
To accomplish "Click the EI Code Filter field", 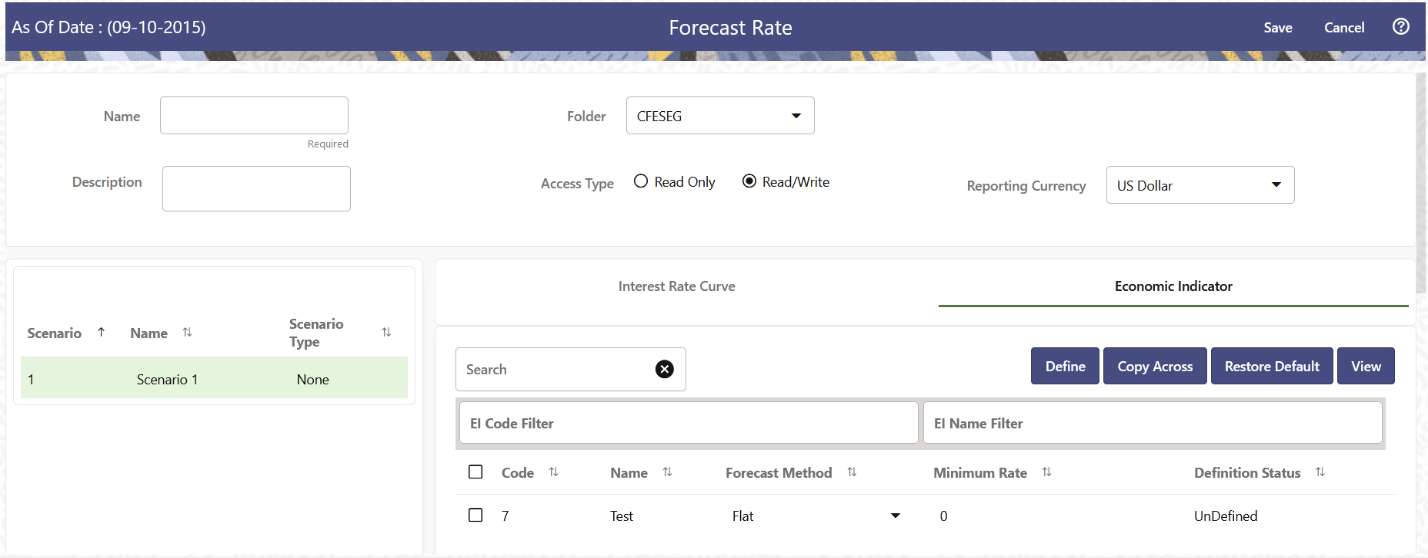I will [688, 423].
